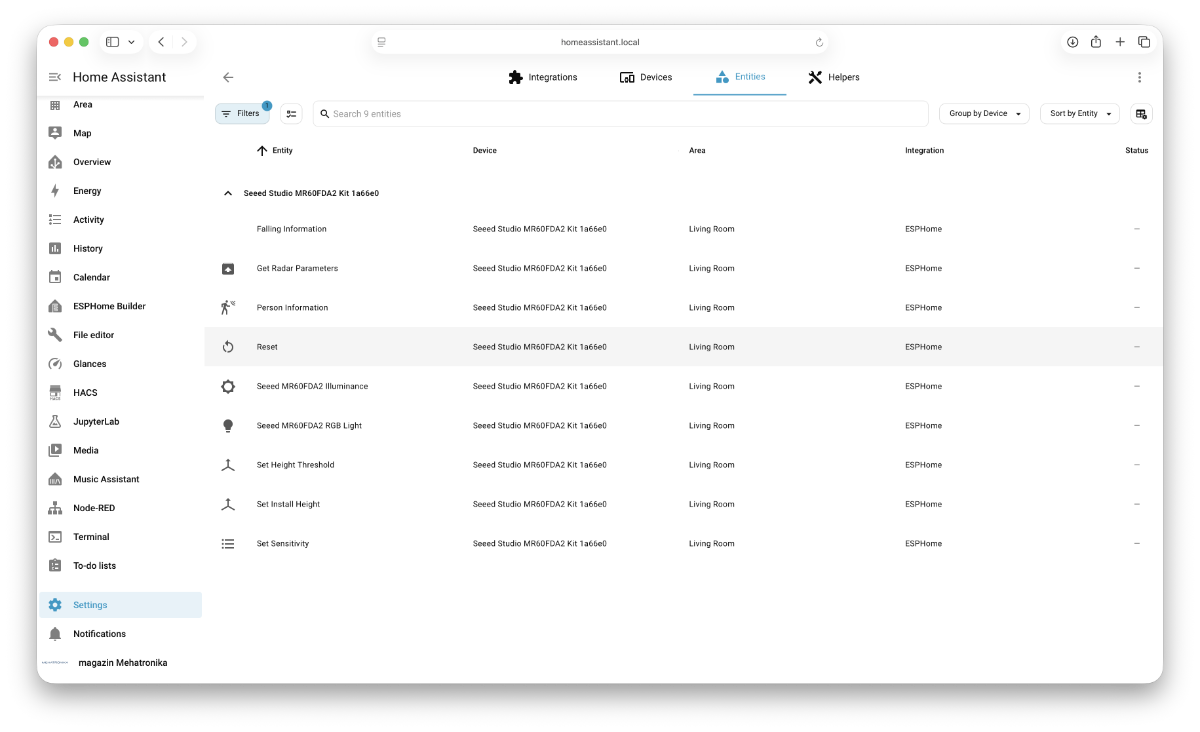Open Area in the sidebar

120,104
